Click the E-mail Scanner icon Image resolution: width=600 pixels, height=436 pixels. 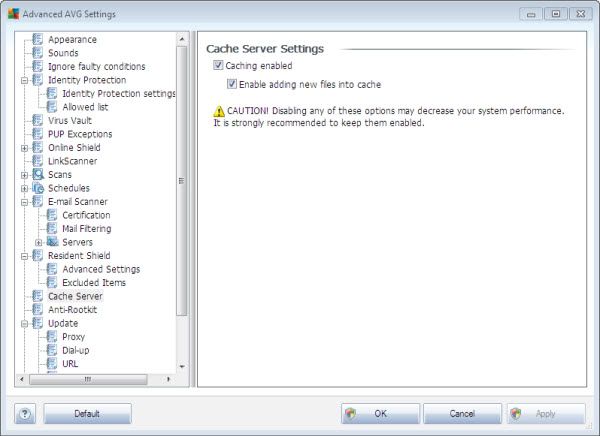[38, 201]
